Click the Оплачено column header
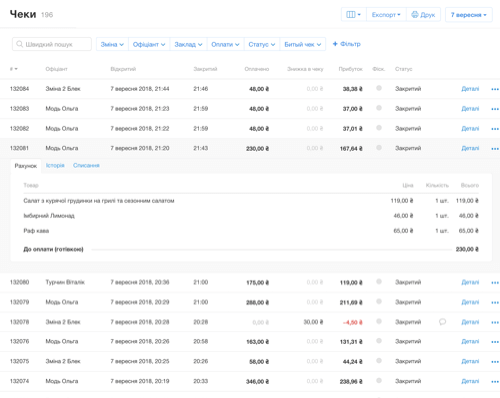Image resolution: width=500 pixels, height=398 pixels. click(257, 69)
